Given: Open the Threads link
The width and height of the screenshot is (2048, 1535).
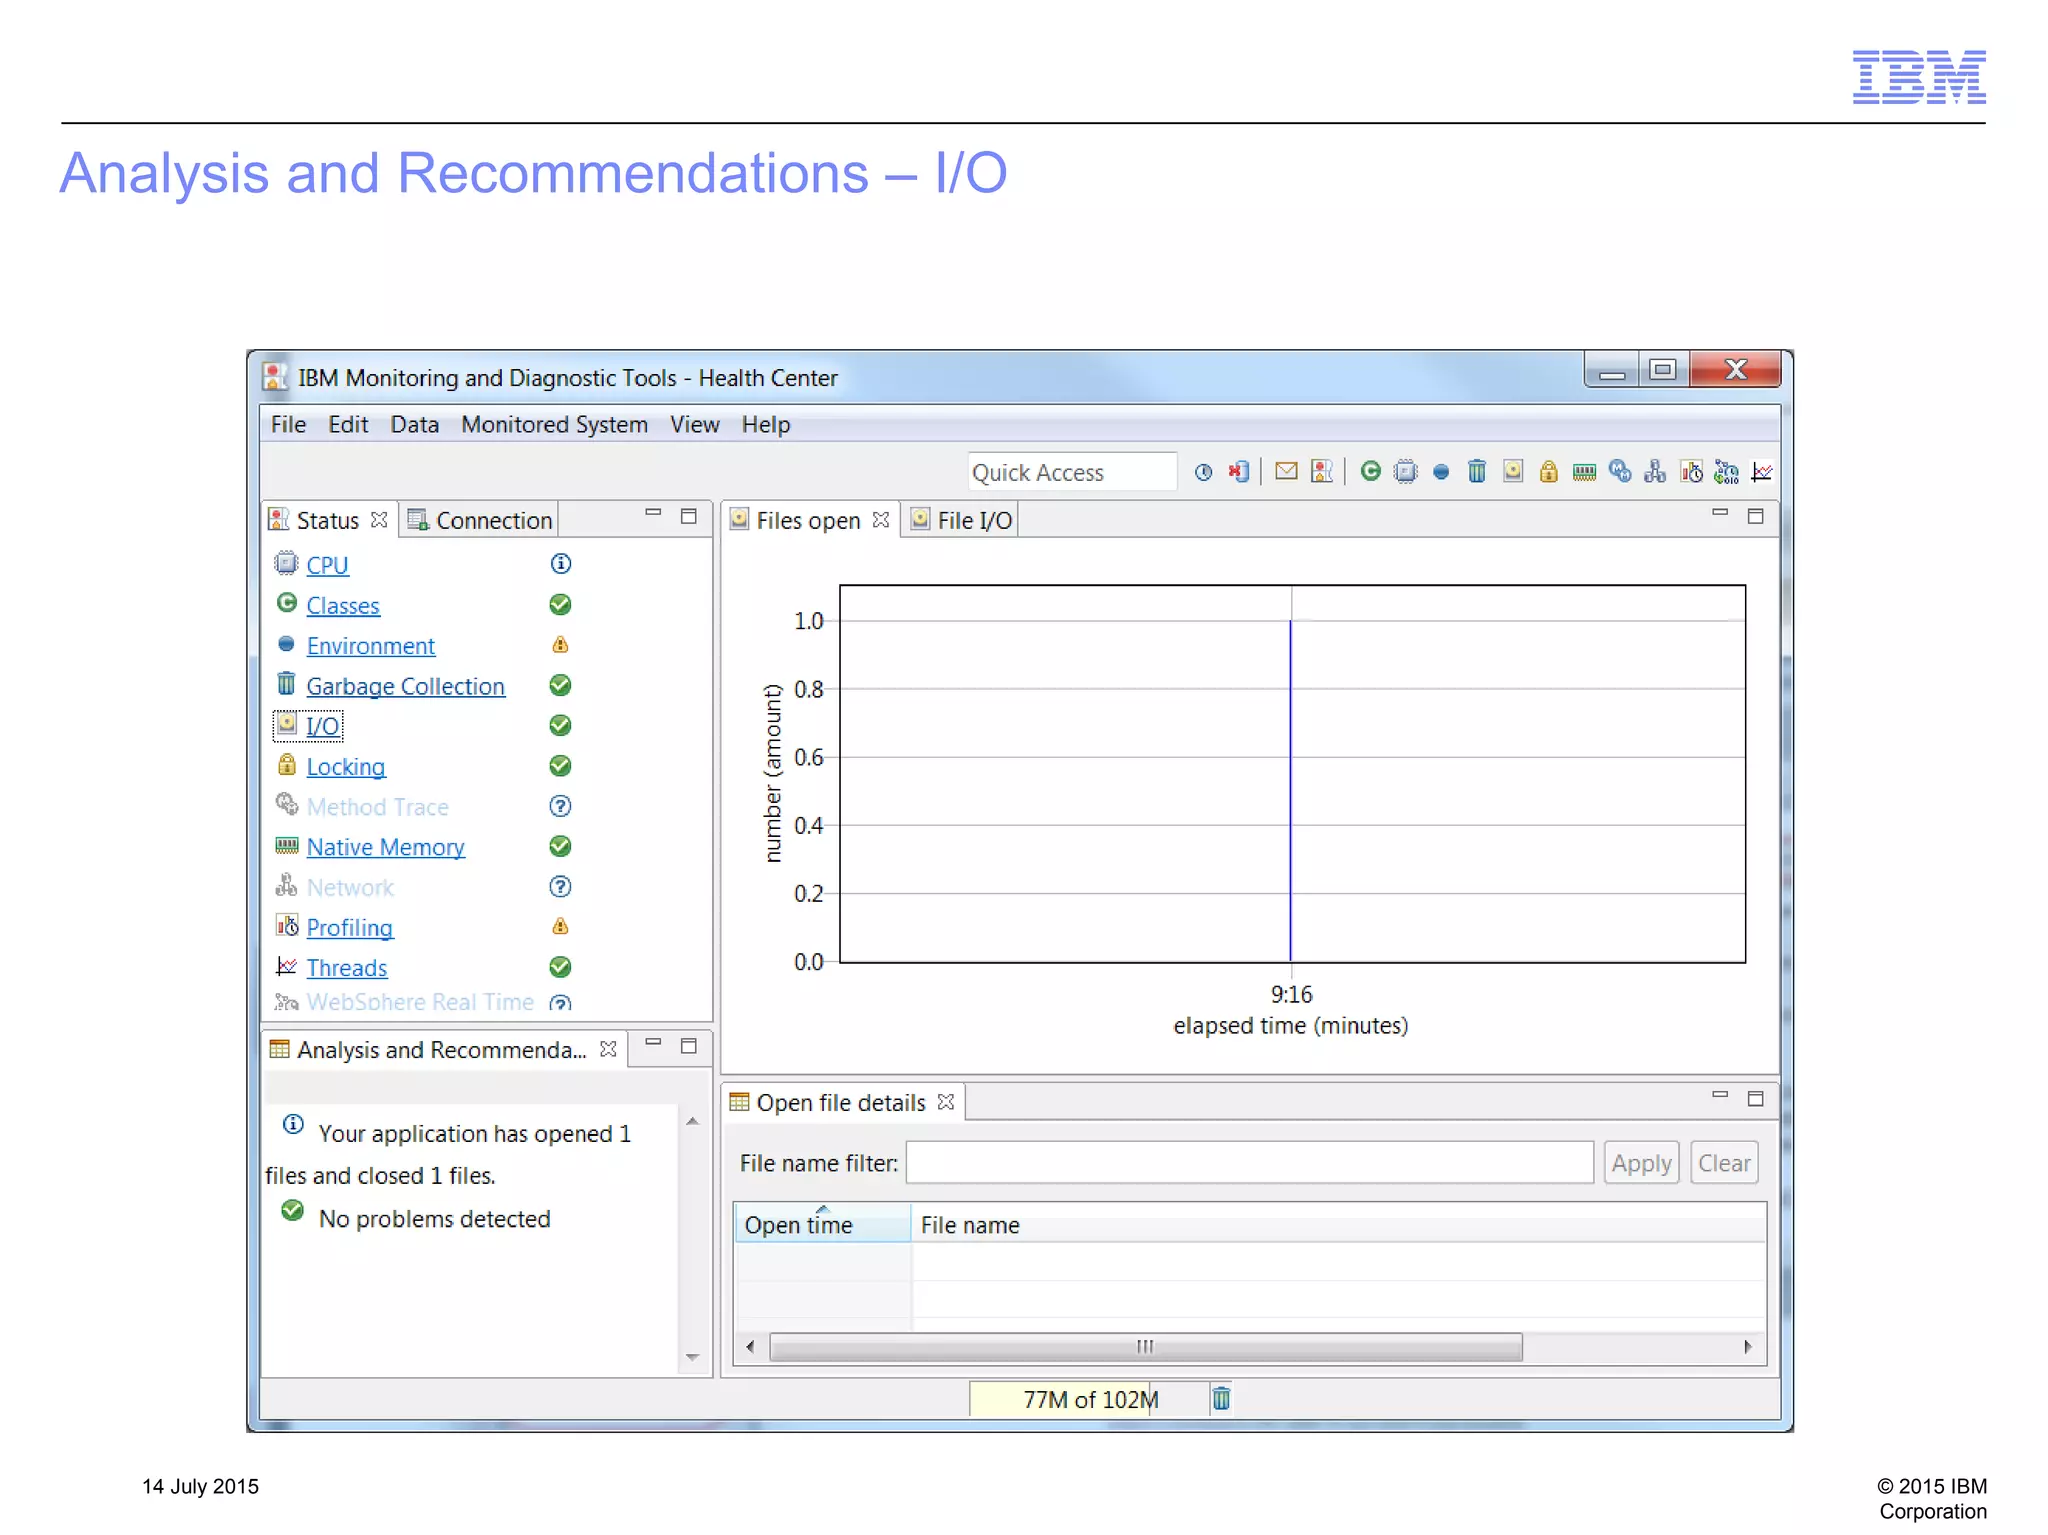Looking at the screenshot, I should pyautogui.click(x=346, y=968).
